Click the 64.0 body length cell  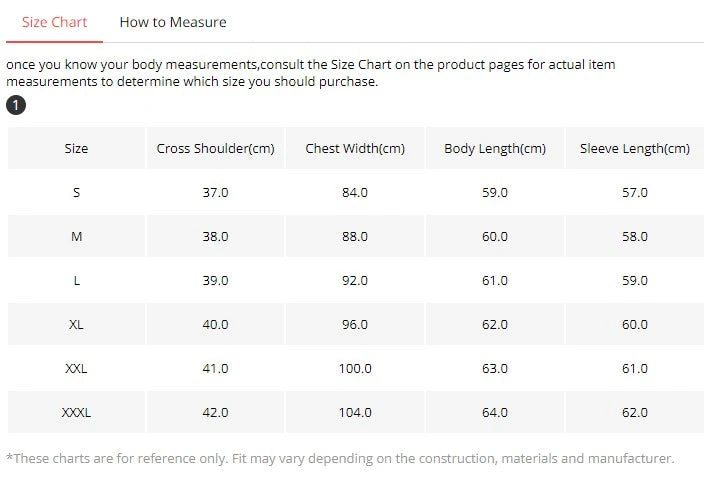coord(495,412)
